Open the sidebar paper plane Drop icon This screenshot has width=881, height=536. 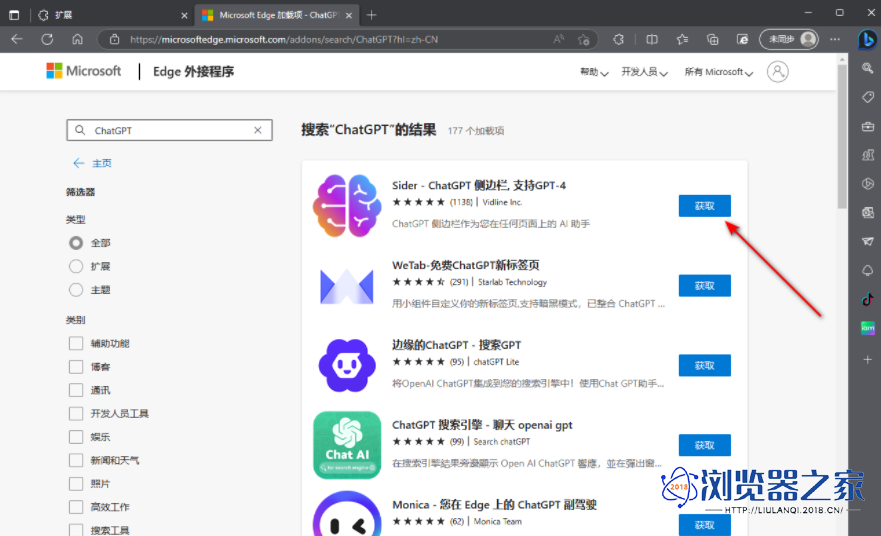pos(868,242)
